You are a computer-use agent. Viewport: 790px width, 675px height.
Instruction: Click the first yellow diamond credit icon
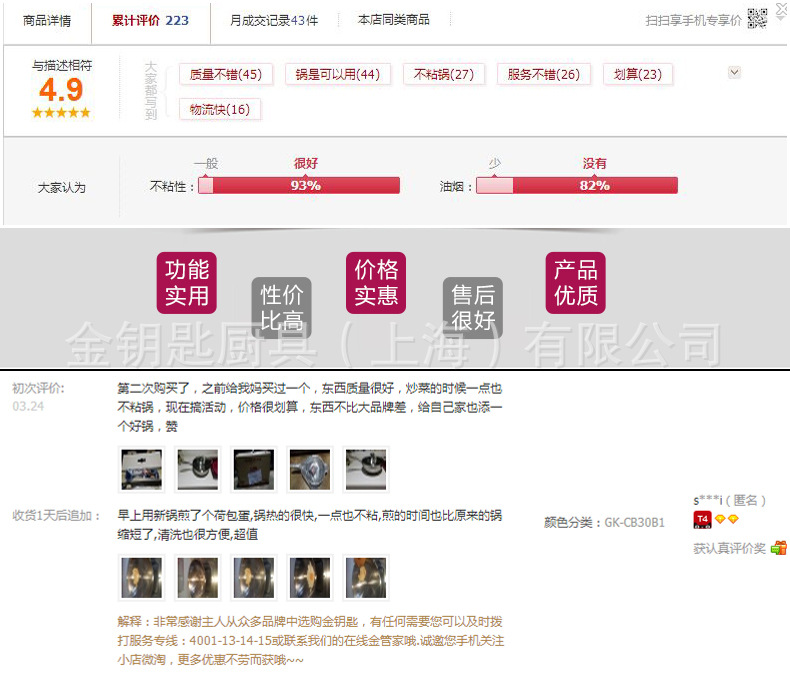click(720, 519)
